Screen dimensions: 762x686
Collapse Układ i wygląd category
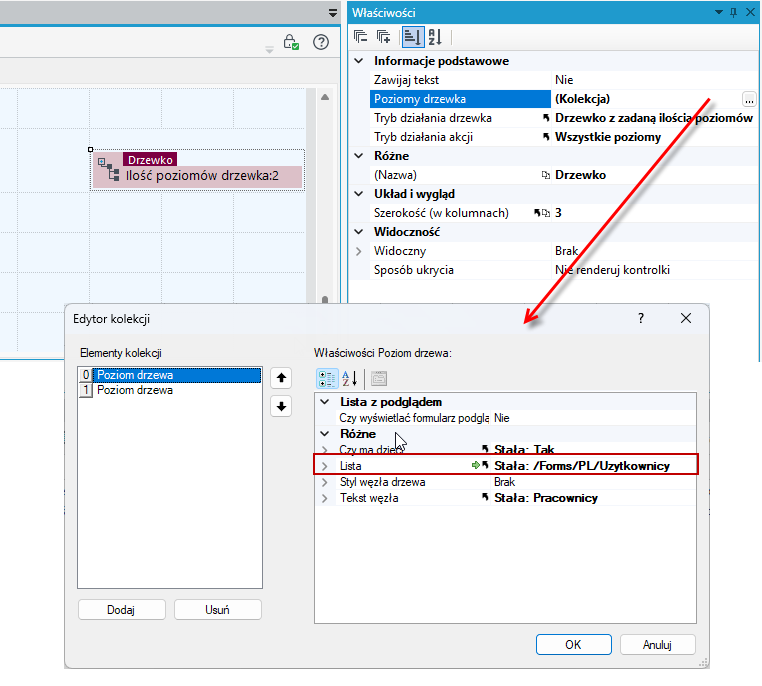pos(359,194)
